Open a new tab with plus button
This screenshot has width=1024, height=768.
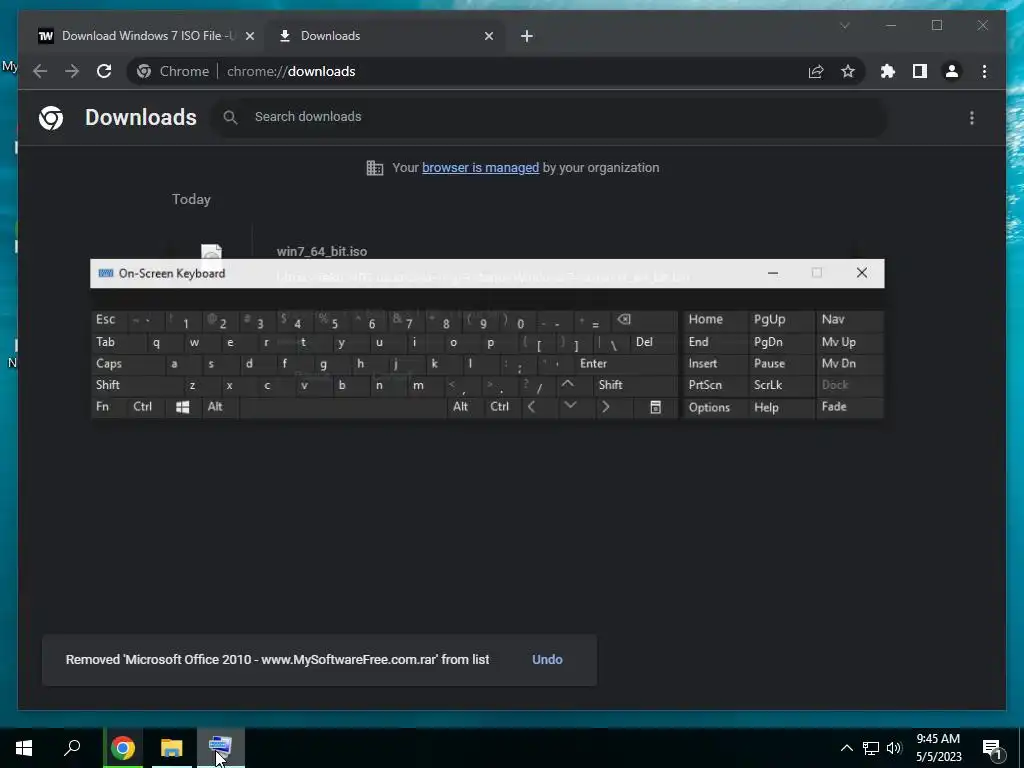[527, 36]
